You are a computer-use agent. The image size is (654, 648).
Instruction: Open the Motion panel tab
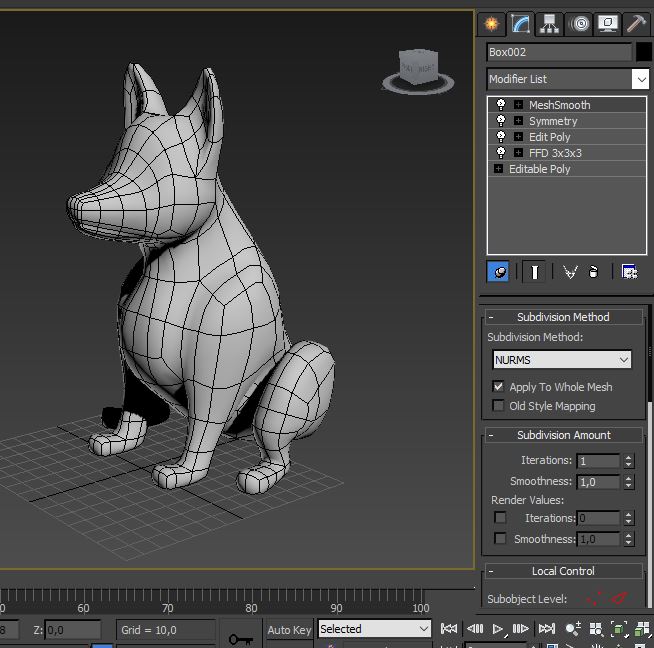578,23
